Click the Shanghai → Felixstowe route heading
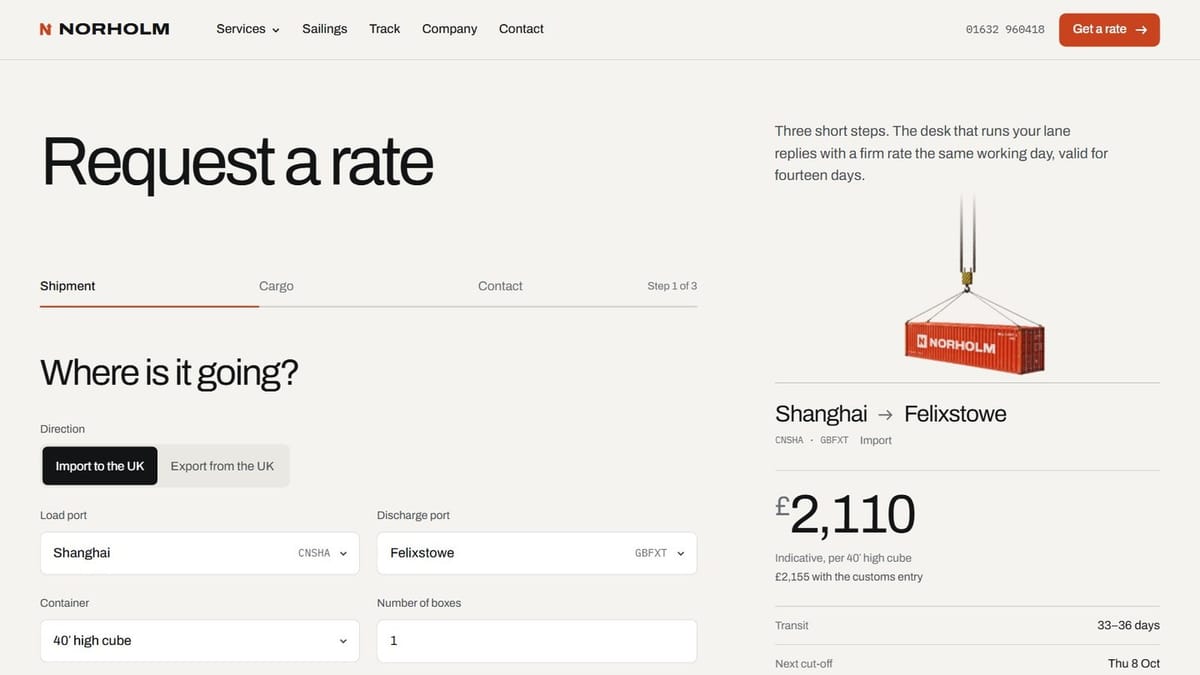 tap(891, 414)
